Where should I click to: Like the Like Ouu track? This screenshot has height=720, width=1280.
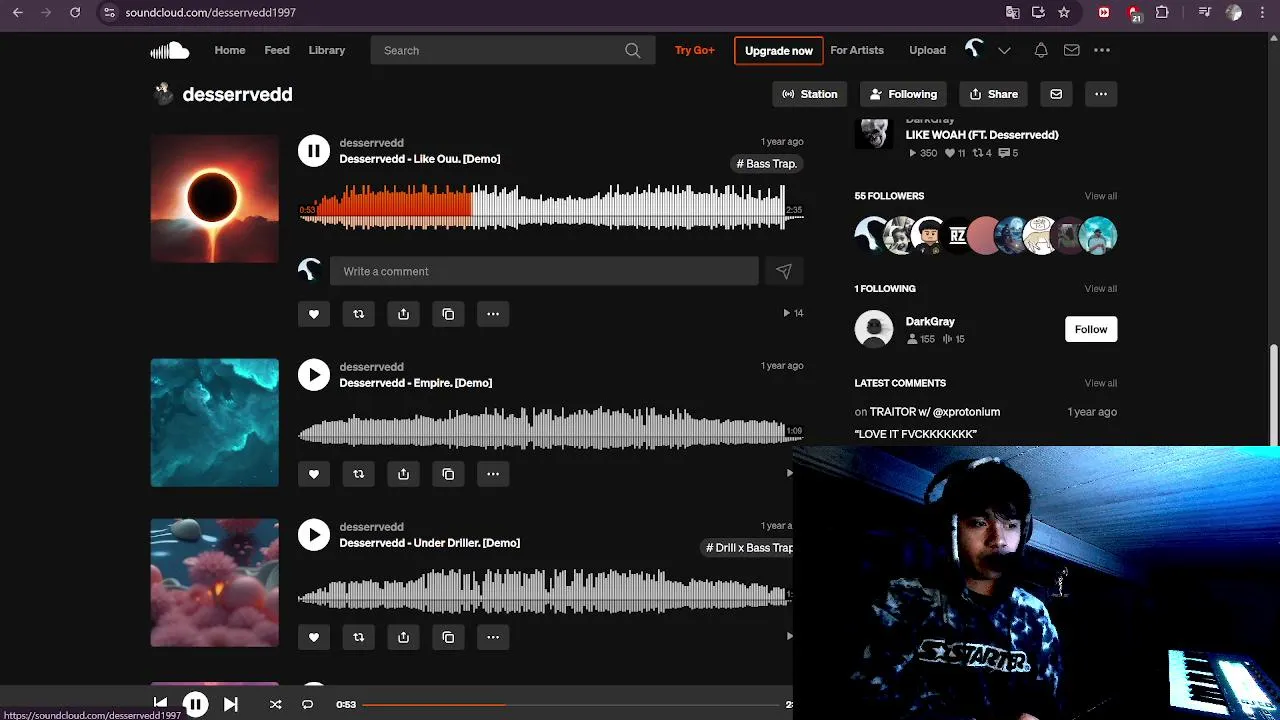(x=314, y=314)
